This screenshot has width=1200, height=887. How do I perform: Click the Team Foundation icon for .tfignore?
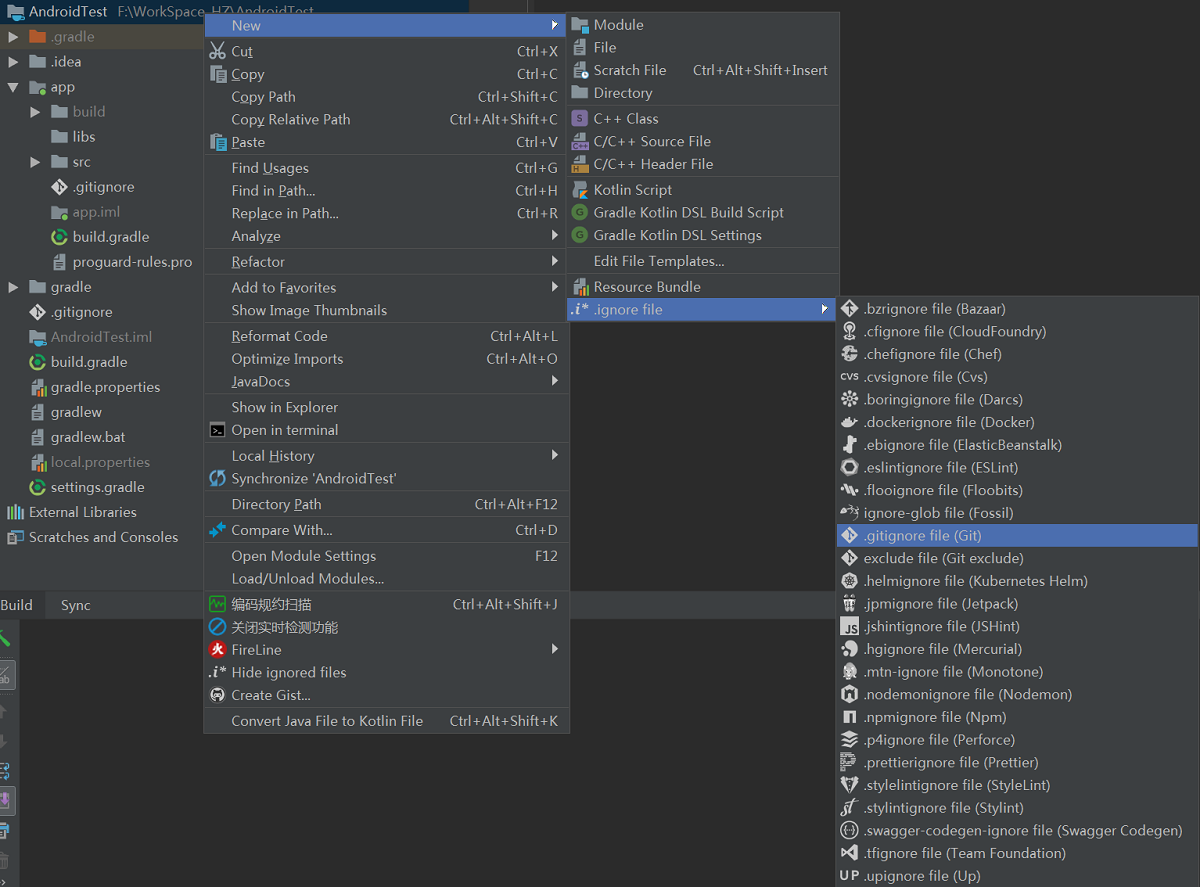850,853
